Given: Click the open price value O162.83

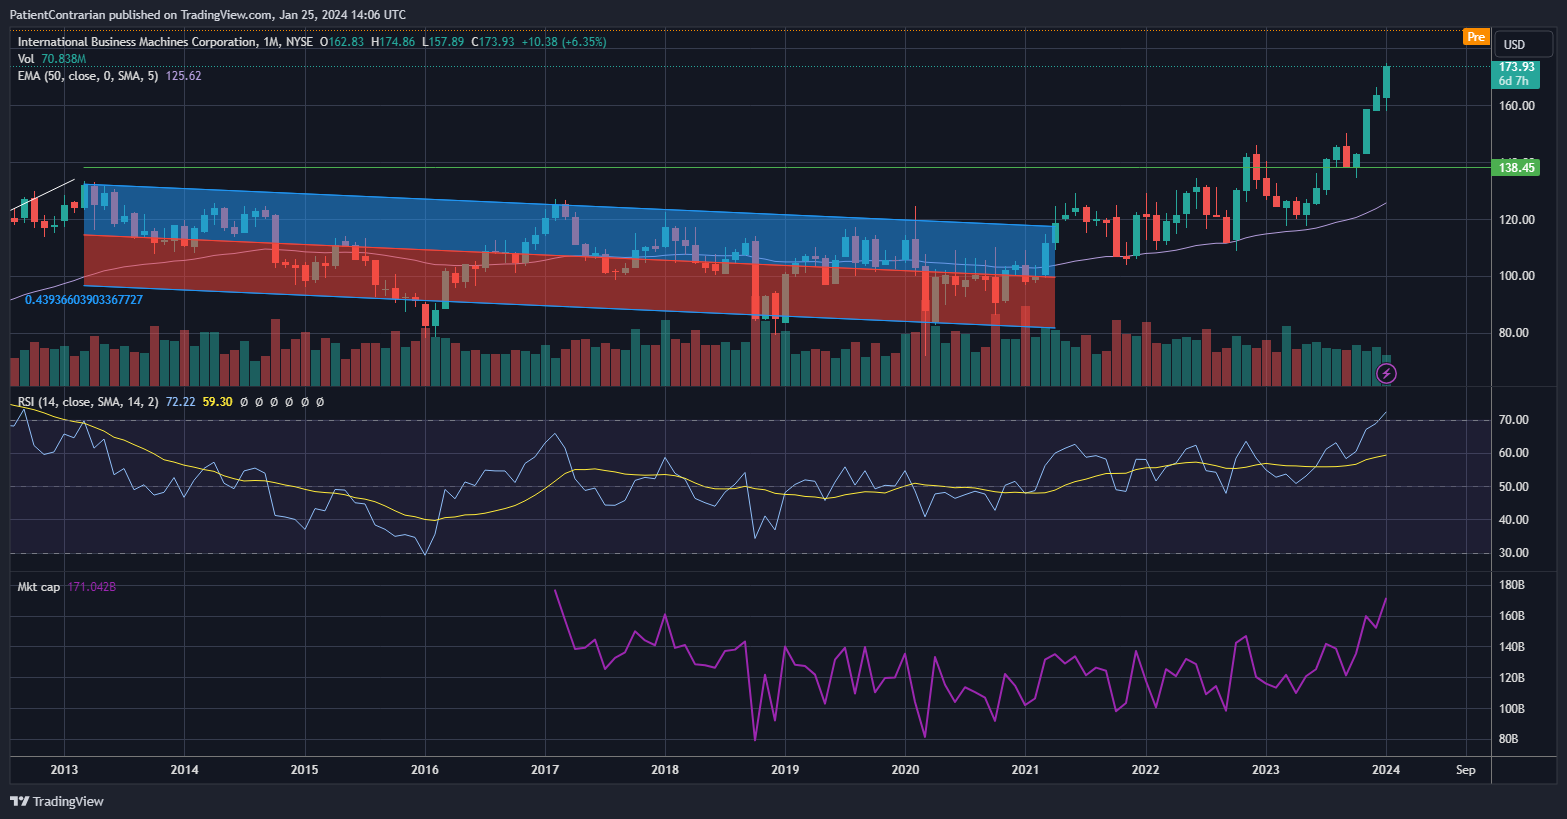Looking at the screenshot, I should click(342, 42).
